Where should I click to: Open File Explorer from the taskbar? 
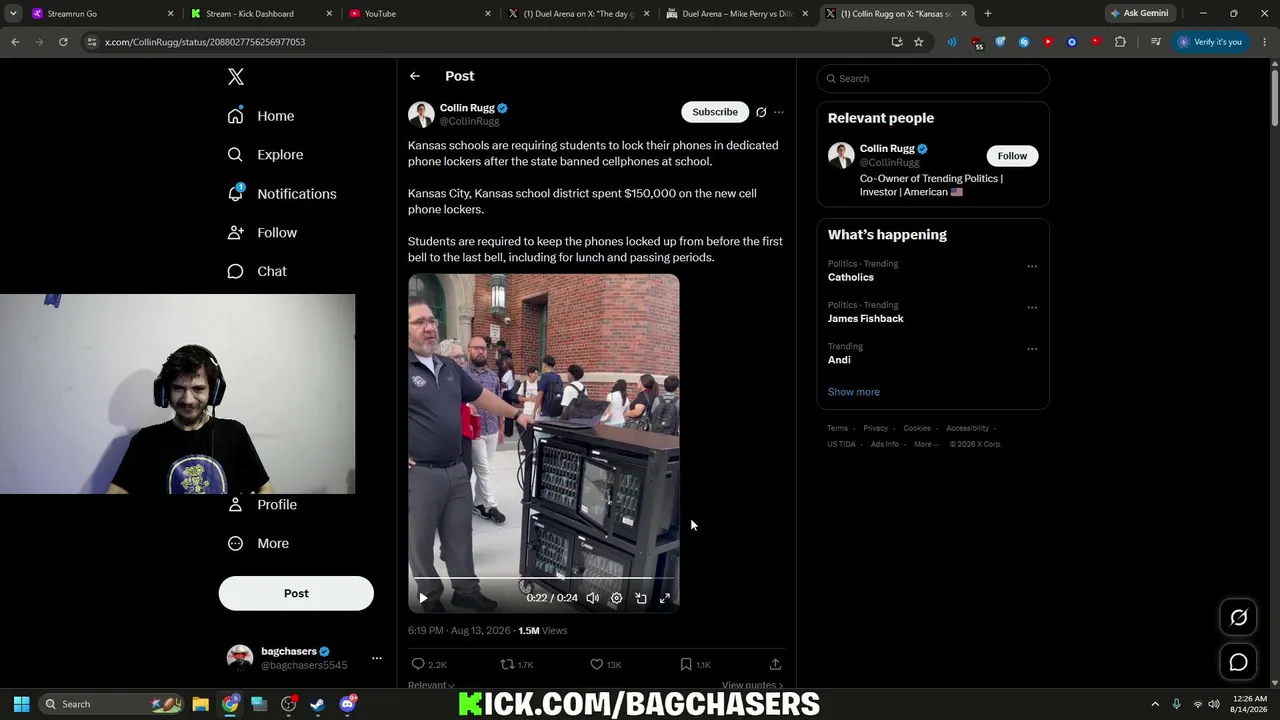pyautogui.click(x=200, y=704)
